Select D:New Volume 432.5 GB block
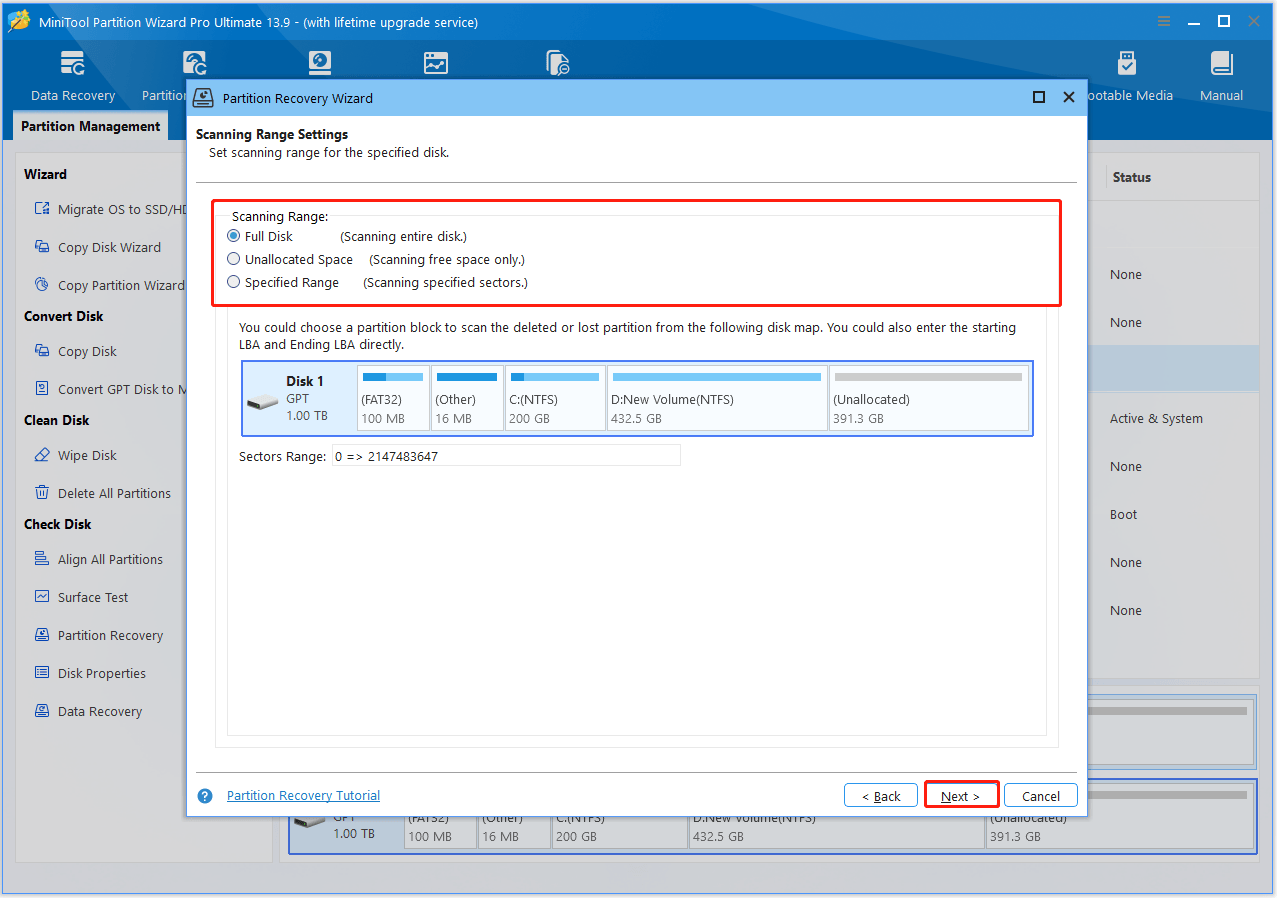 coord(717,398)
